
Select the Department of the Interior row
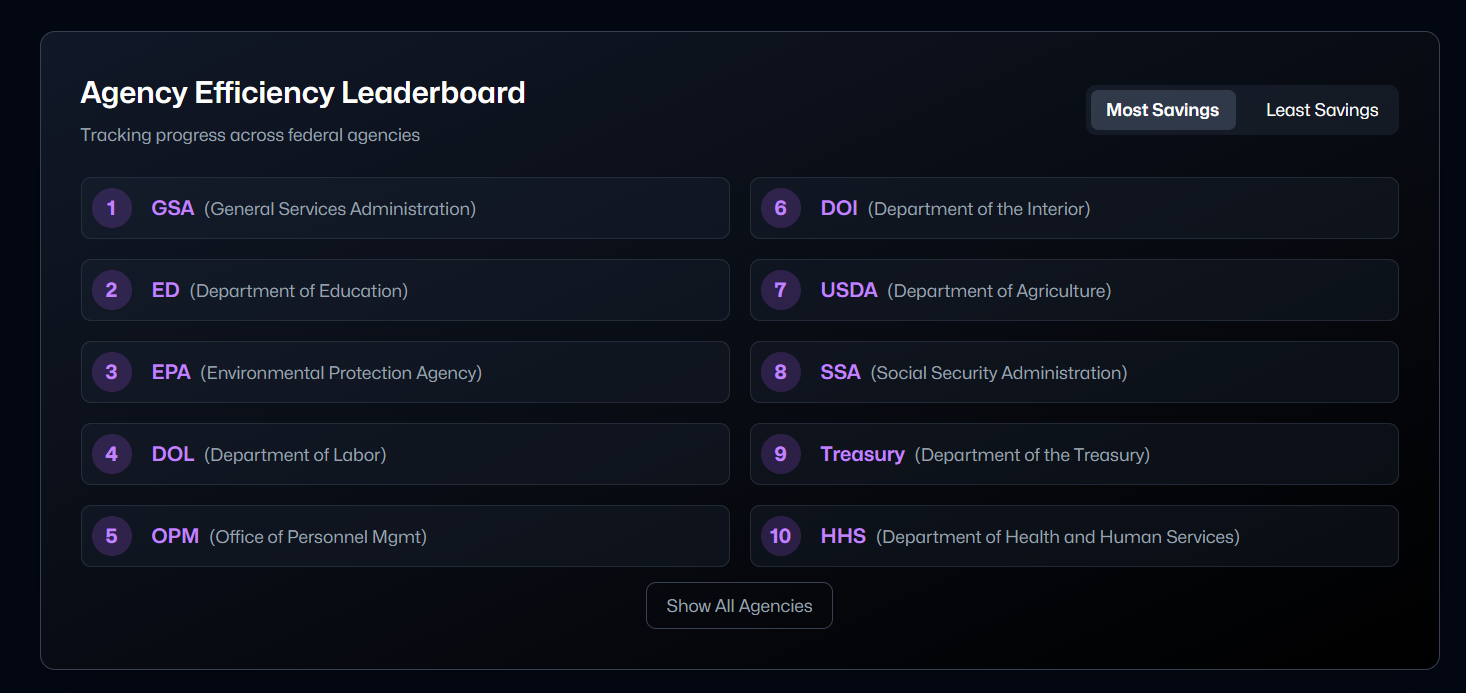click(x=1074, y=208)
